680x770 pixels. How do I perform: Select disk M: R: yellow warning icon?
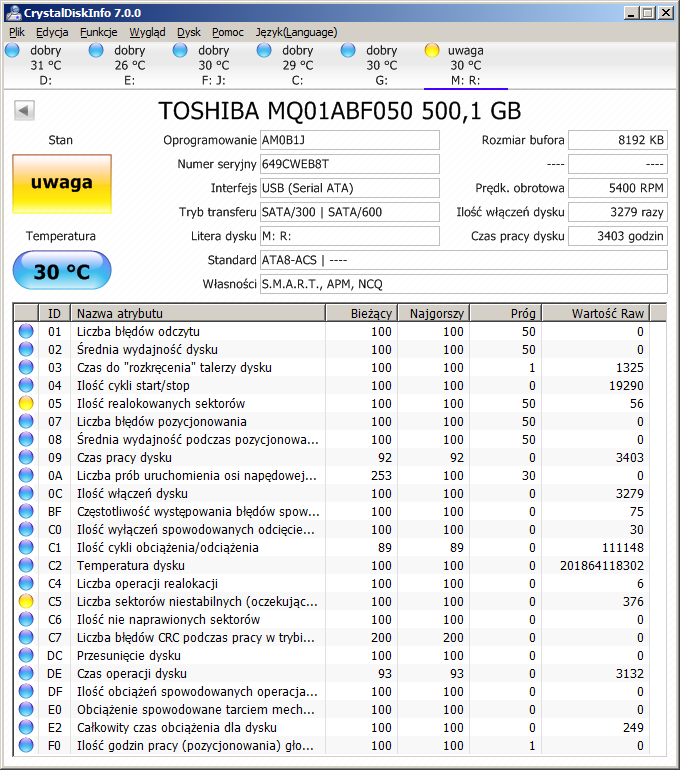[x=432, y=50]
